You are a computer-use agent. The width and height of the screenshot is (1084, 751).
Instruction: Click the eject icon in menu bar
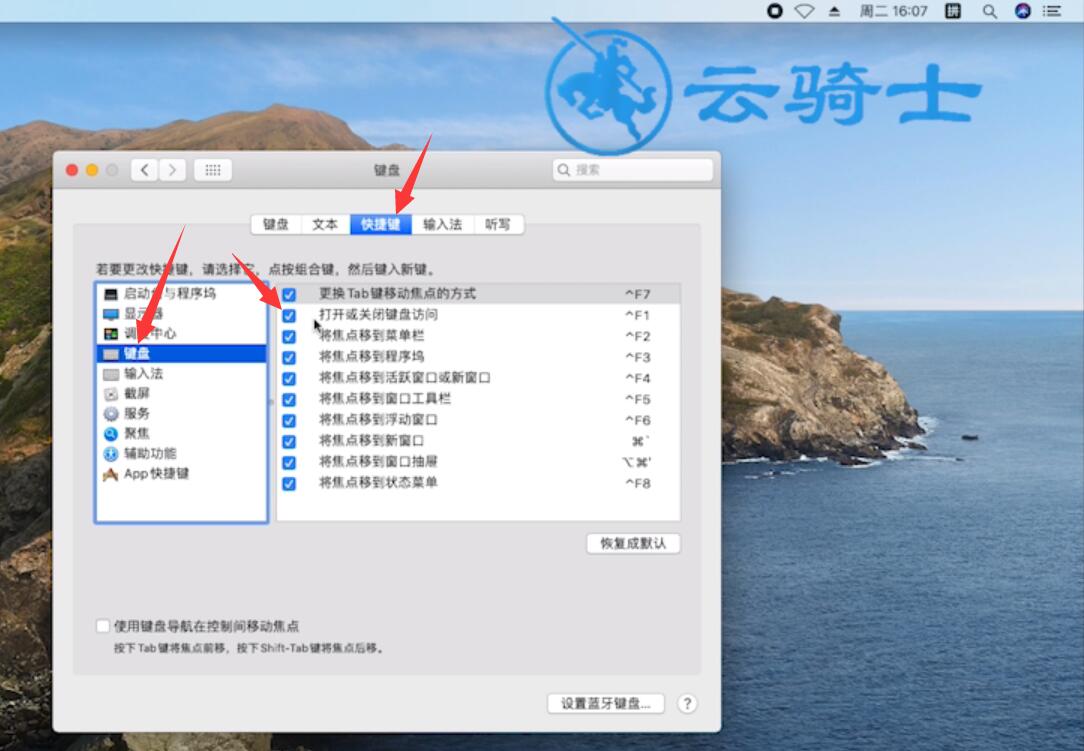click(x=834, y=11)
